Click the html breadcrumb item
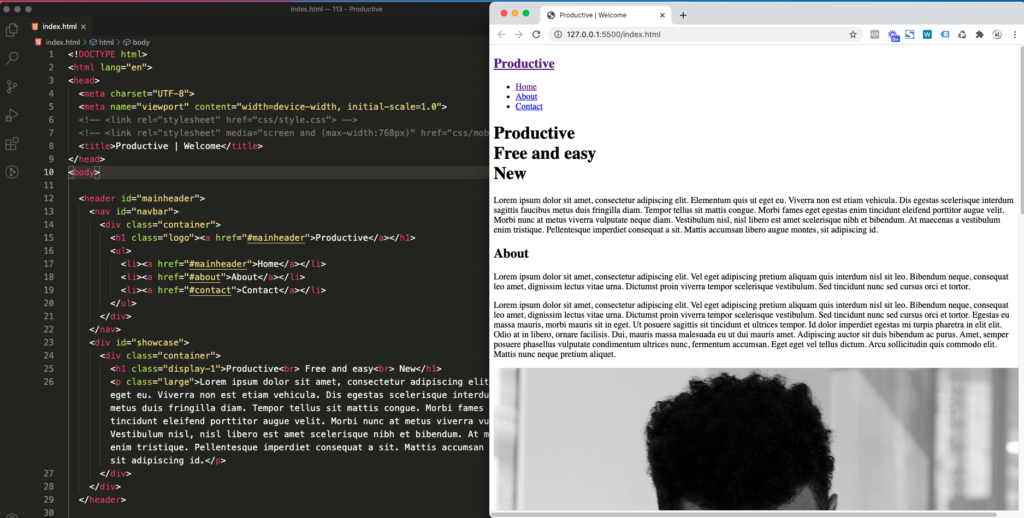This screenshot has width=1024, height=518. tap(101, 42)
